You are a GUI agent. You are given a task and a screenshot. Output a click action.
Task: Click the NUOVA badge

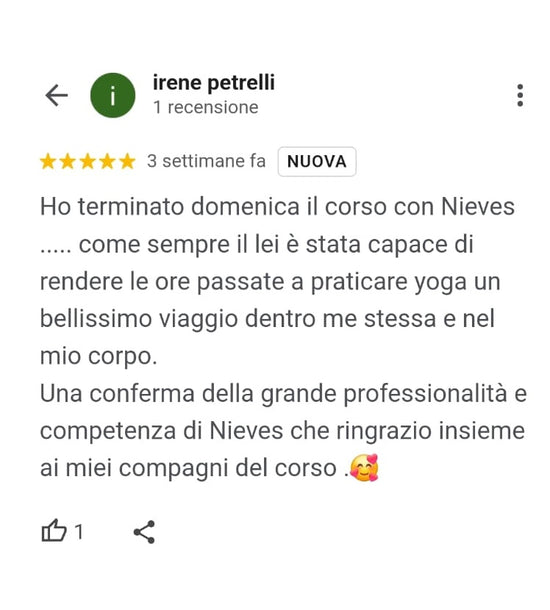pyautogui.click(x=317, y=161)
